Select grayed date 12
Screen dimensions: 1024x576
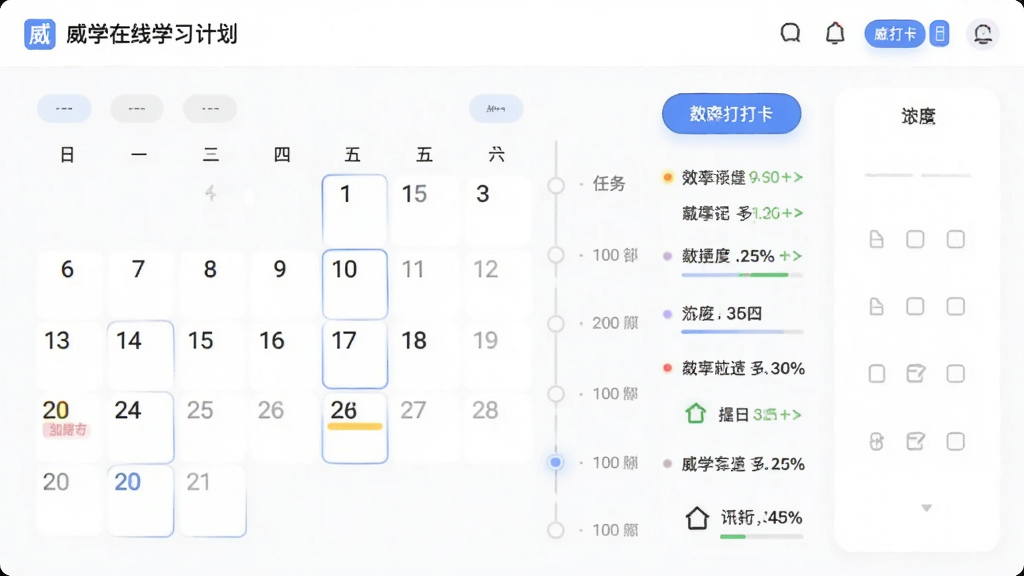[496, 284]
